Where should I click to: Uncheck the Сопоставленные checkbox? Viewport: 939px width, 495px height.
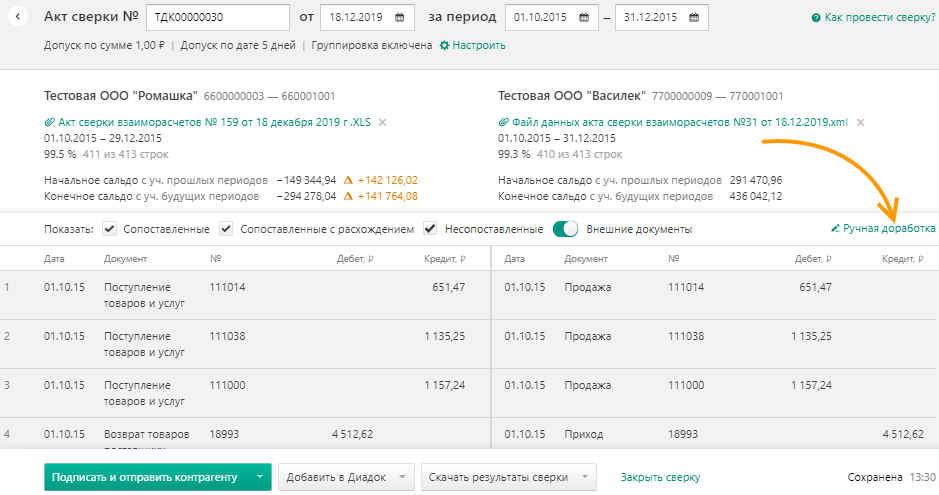click(x=109, y=229)
